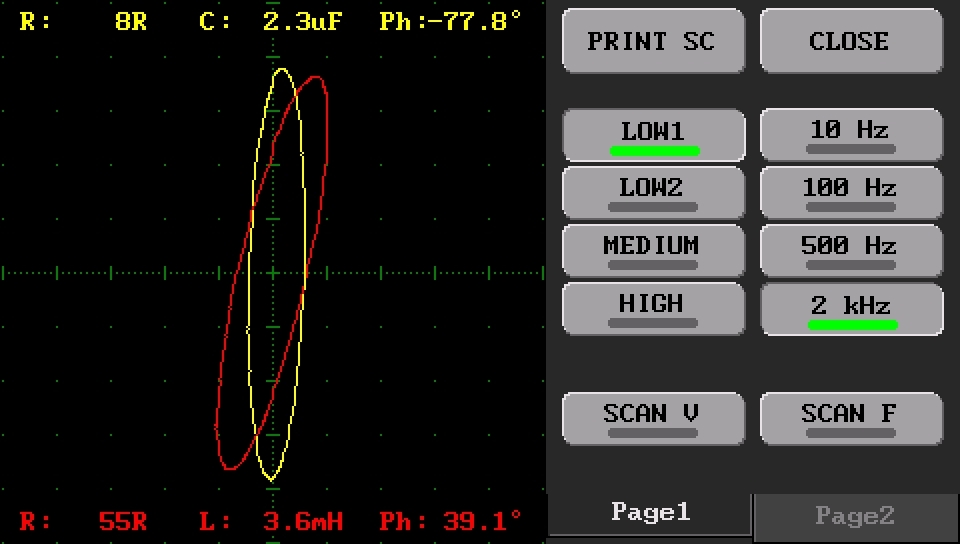
Task: Click the red 55R resistance reading
Action: coord(122,521)
